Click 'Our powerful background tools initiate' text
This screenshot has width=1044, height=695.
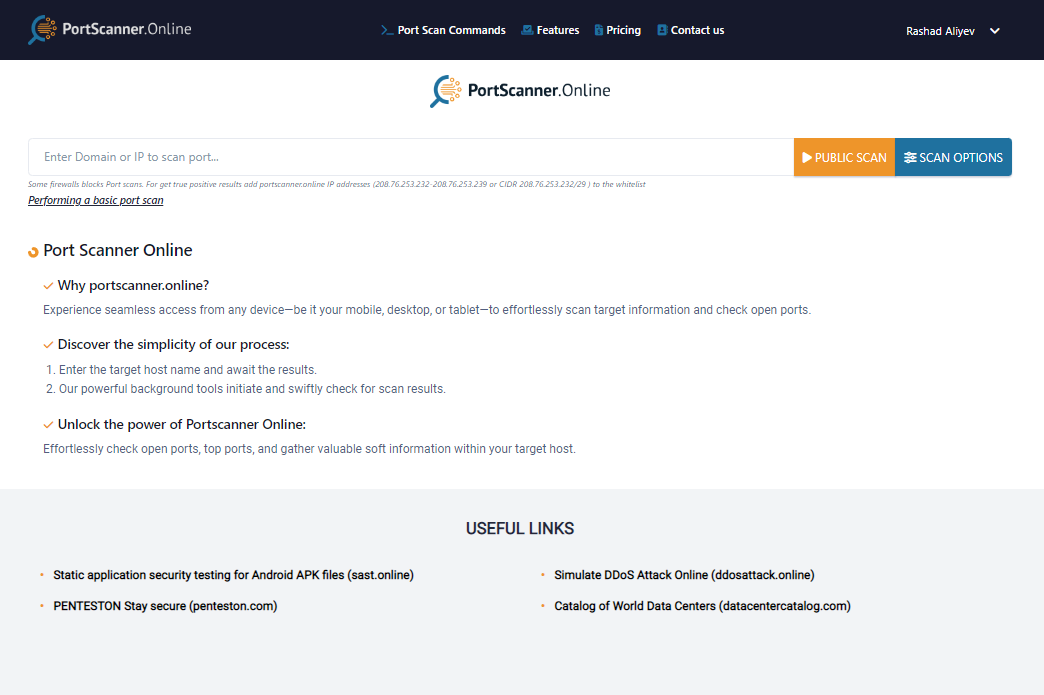pyautogui.click(x=252, y=389)
